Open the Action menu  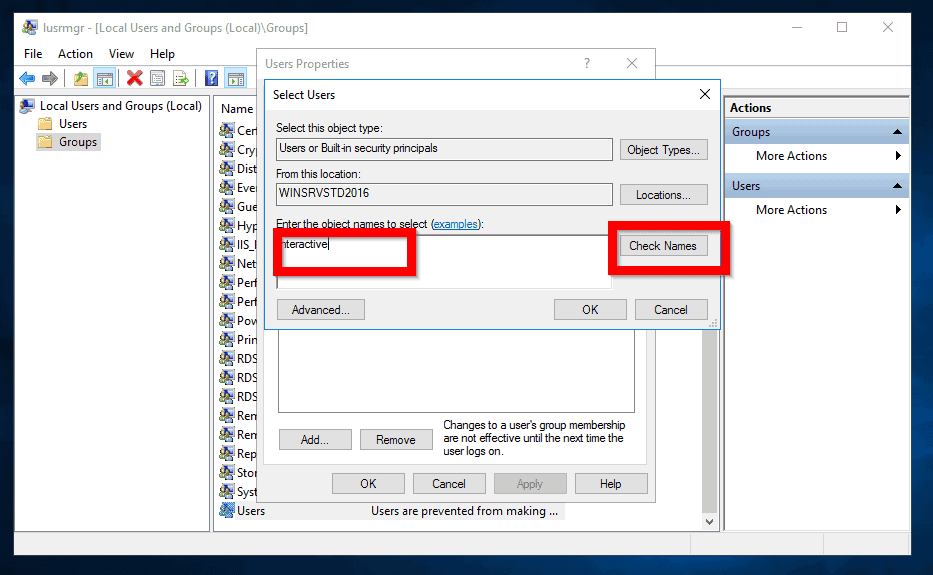[x=75, y=54]
